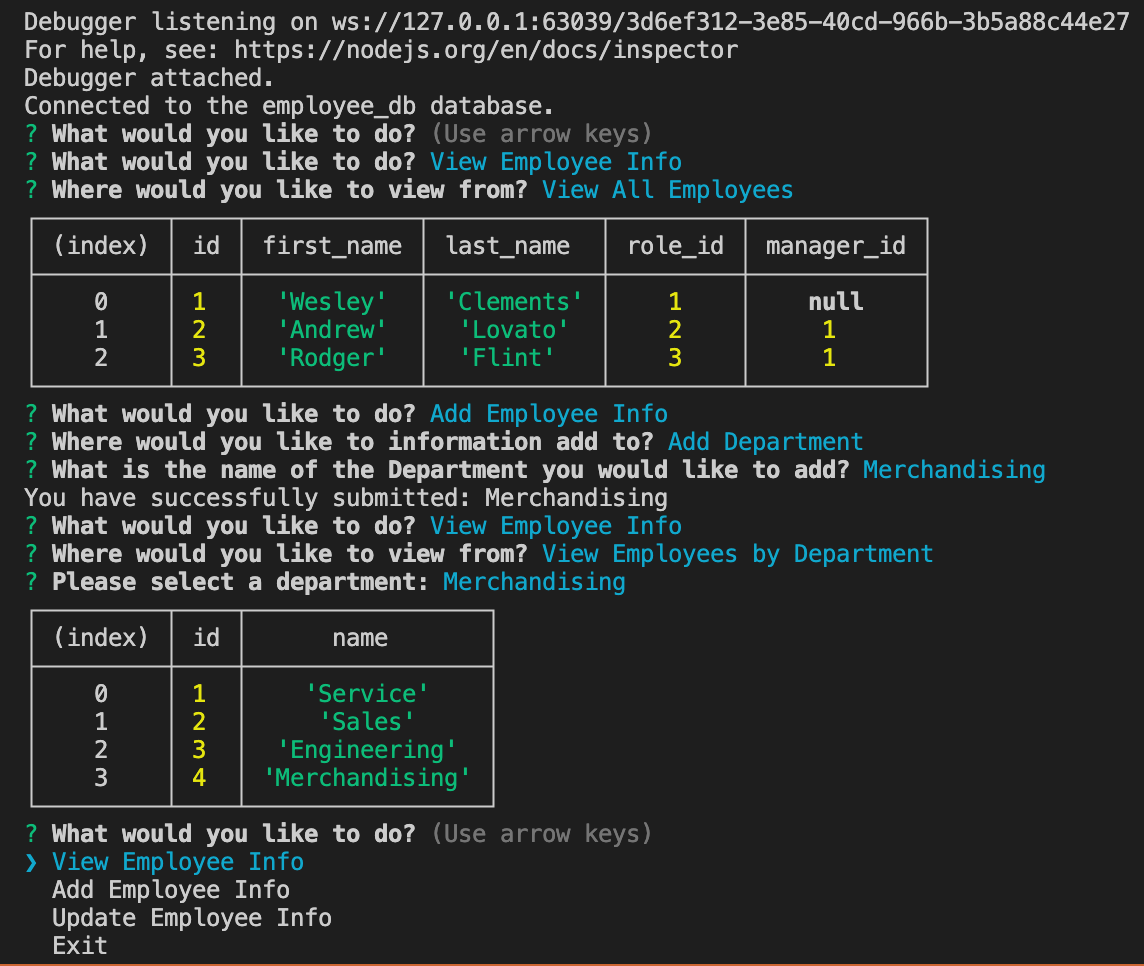
Task: Click Merchandising answer after 'Please select a department'
Action: coord(534,581)
